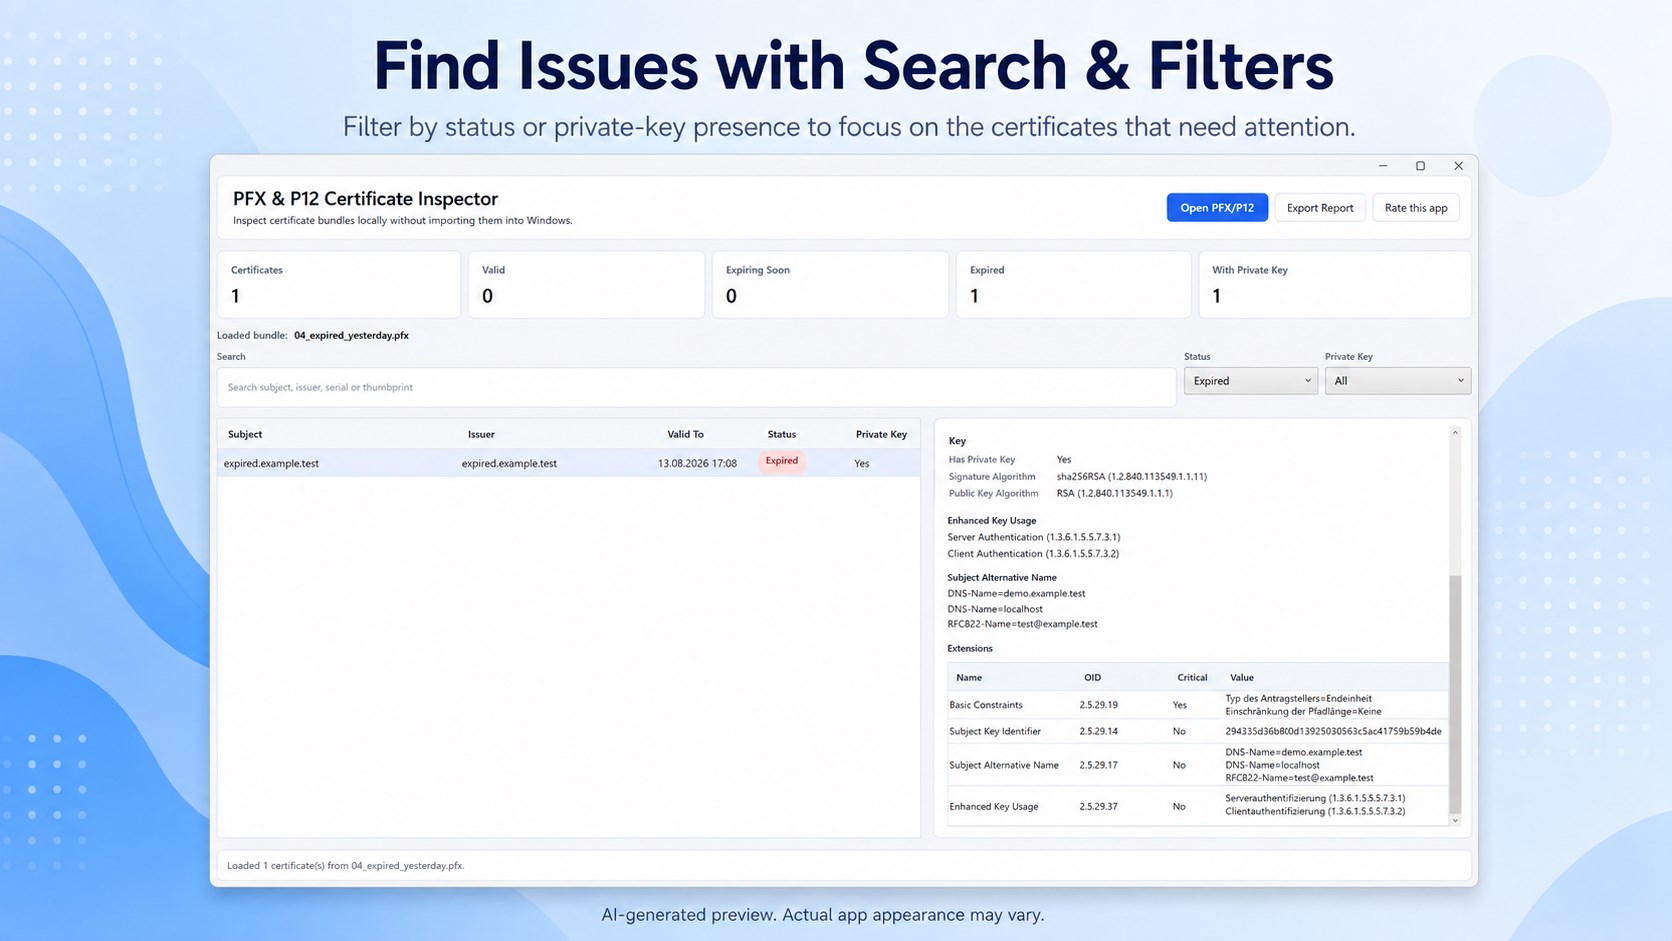
Task: Click the 13.08.2026 17:08 date cell
Action: 697,463
